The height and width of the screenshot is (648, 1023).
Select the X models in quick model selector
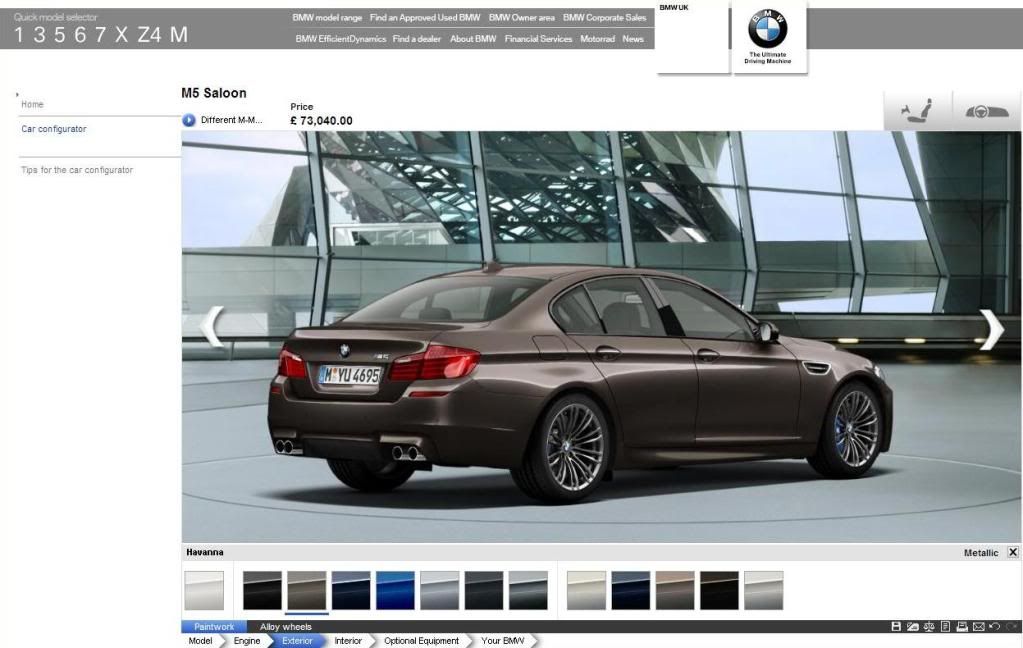[x=121, y=35]
